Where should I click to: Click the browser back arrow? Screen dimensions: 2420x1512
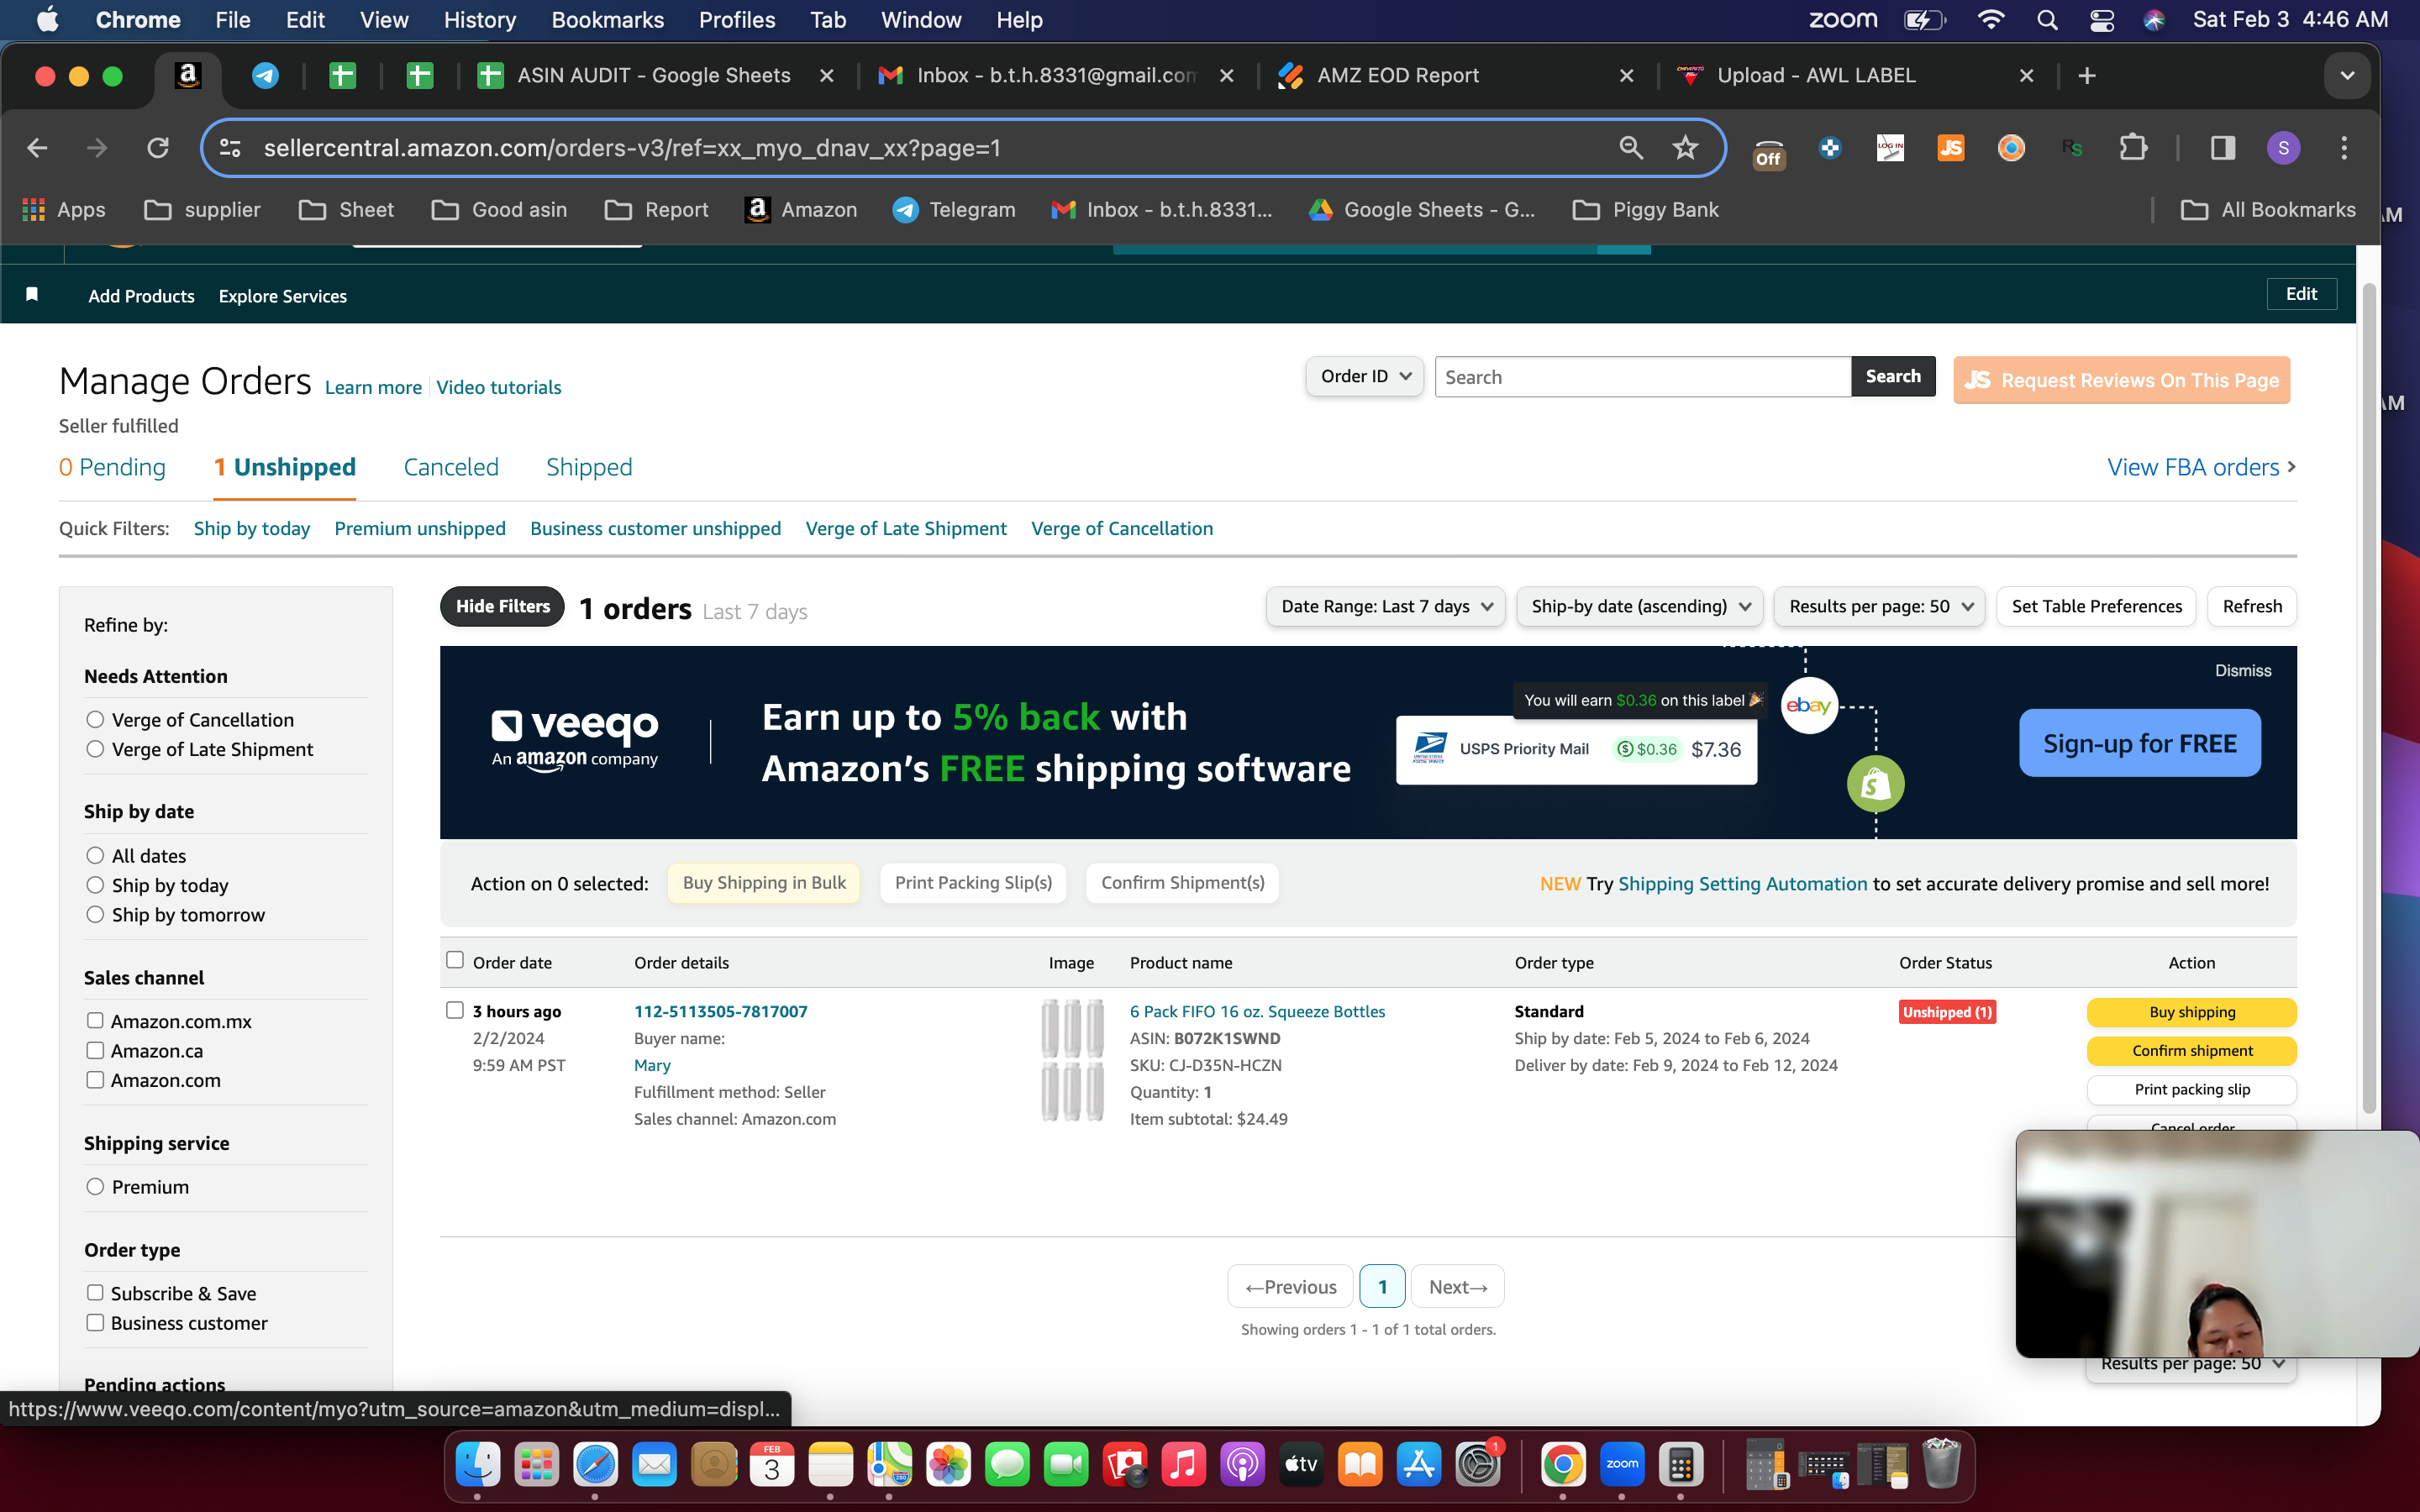38,148
